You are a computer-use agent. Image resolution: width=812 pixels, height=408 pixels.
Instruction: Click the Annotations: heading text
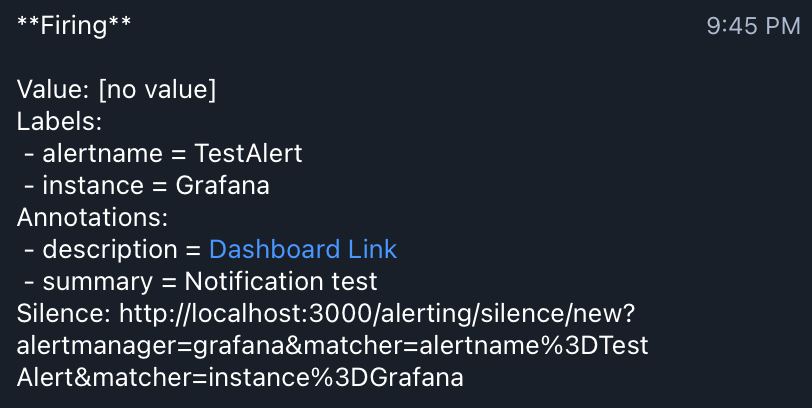click(93, 217)
